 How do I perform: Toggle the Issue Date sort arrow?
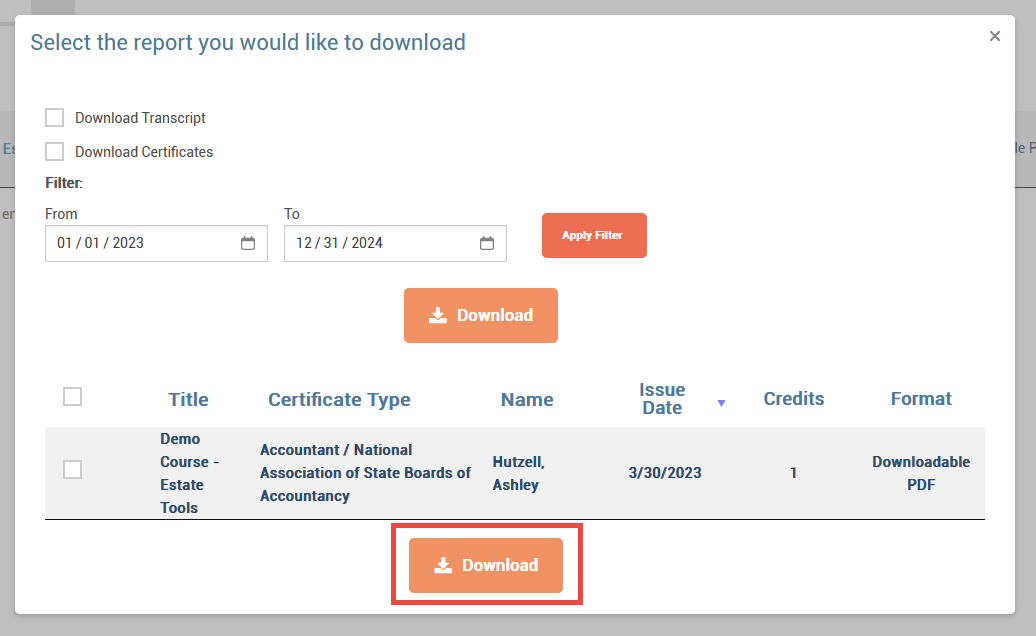(x=722, y=403)
